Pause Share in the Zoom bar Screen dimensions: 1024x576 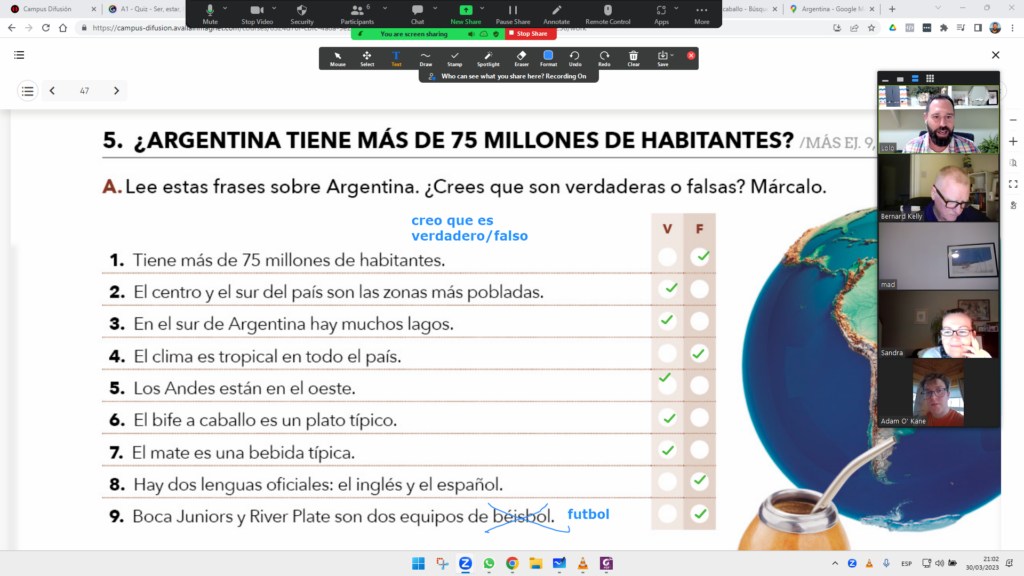coord(513,14)
